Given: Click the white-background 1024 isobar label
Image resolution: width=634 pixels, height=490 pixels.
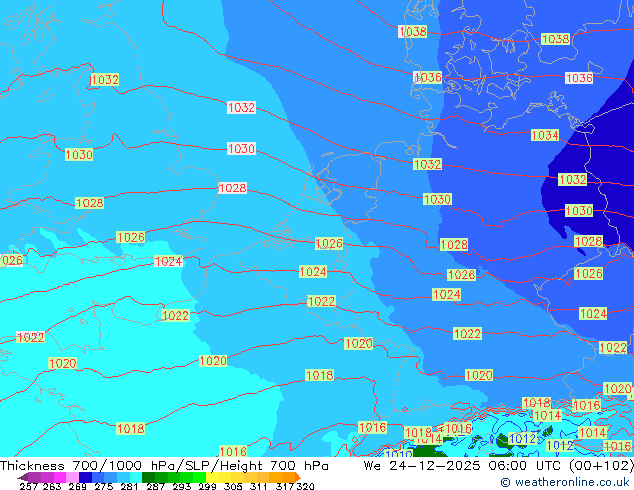Looking at the screenshot, I should [168, 262].
